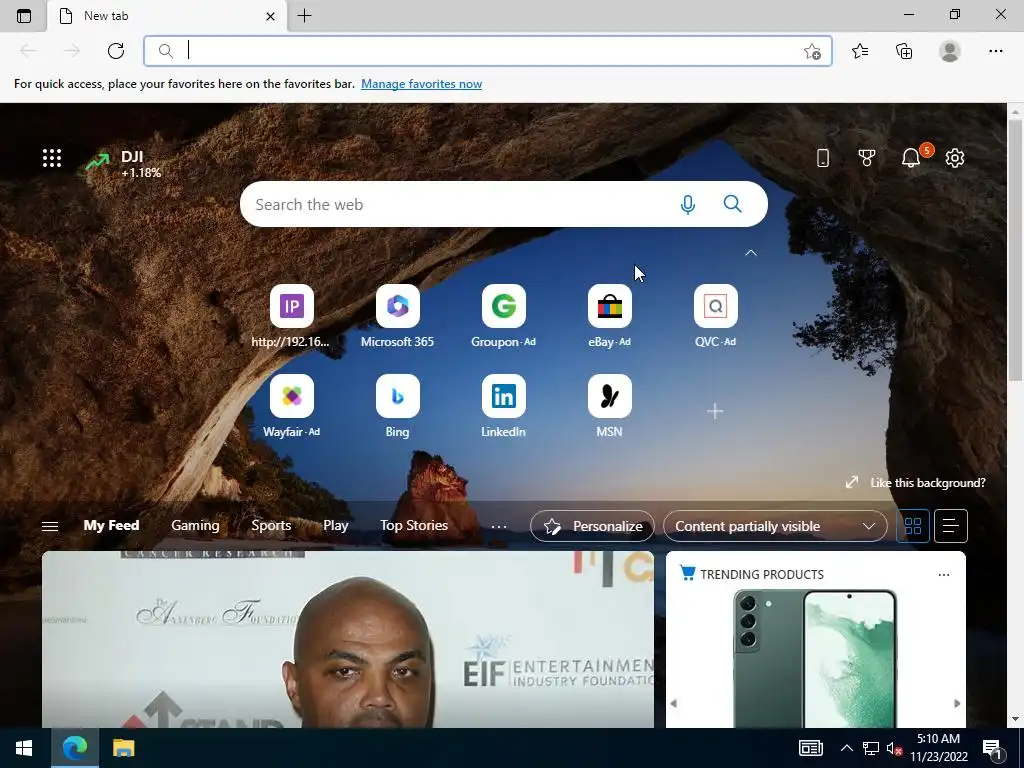The width and height of the screenshot is (1024, 768).
Task: Open File Explorer from the taskbar
Action: (123, 748)
